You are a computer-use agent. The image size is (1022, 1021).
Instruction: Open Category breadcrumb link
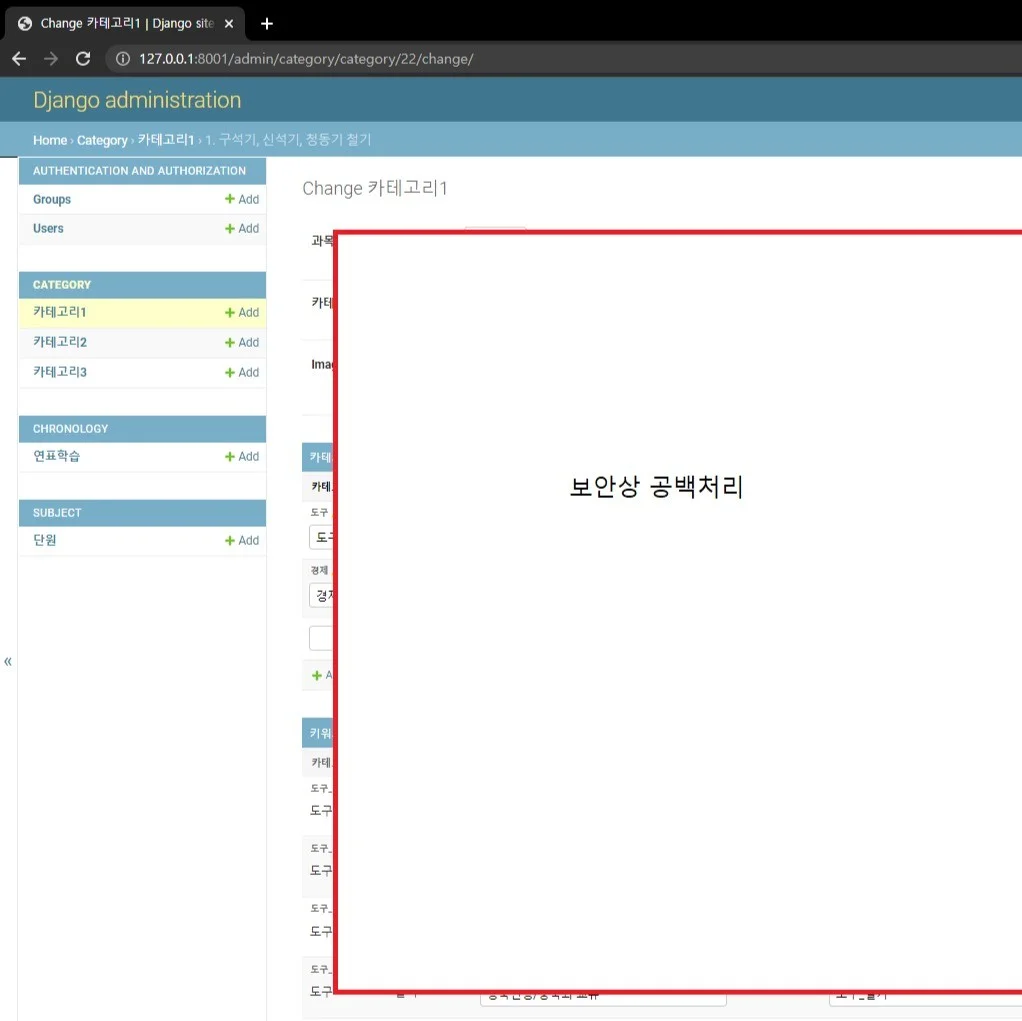tap(102, 140)
